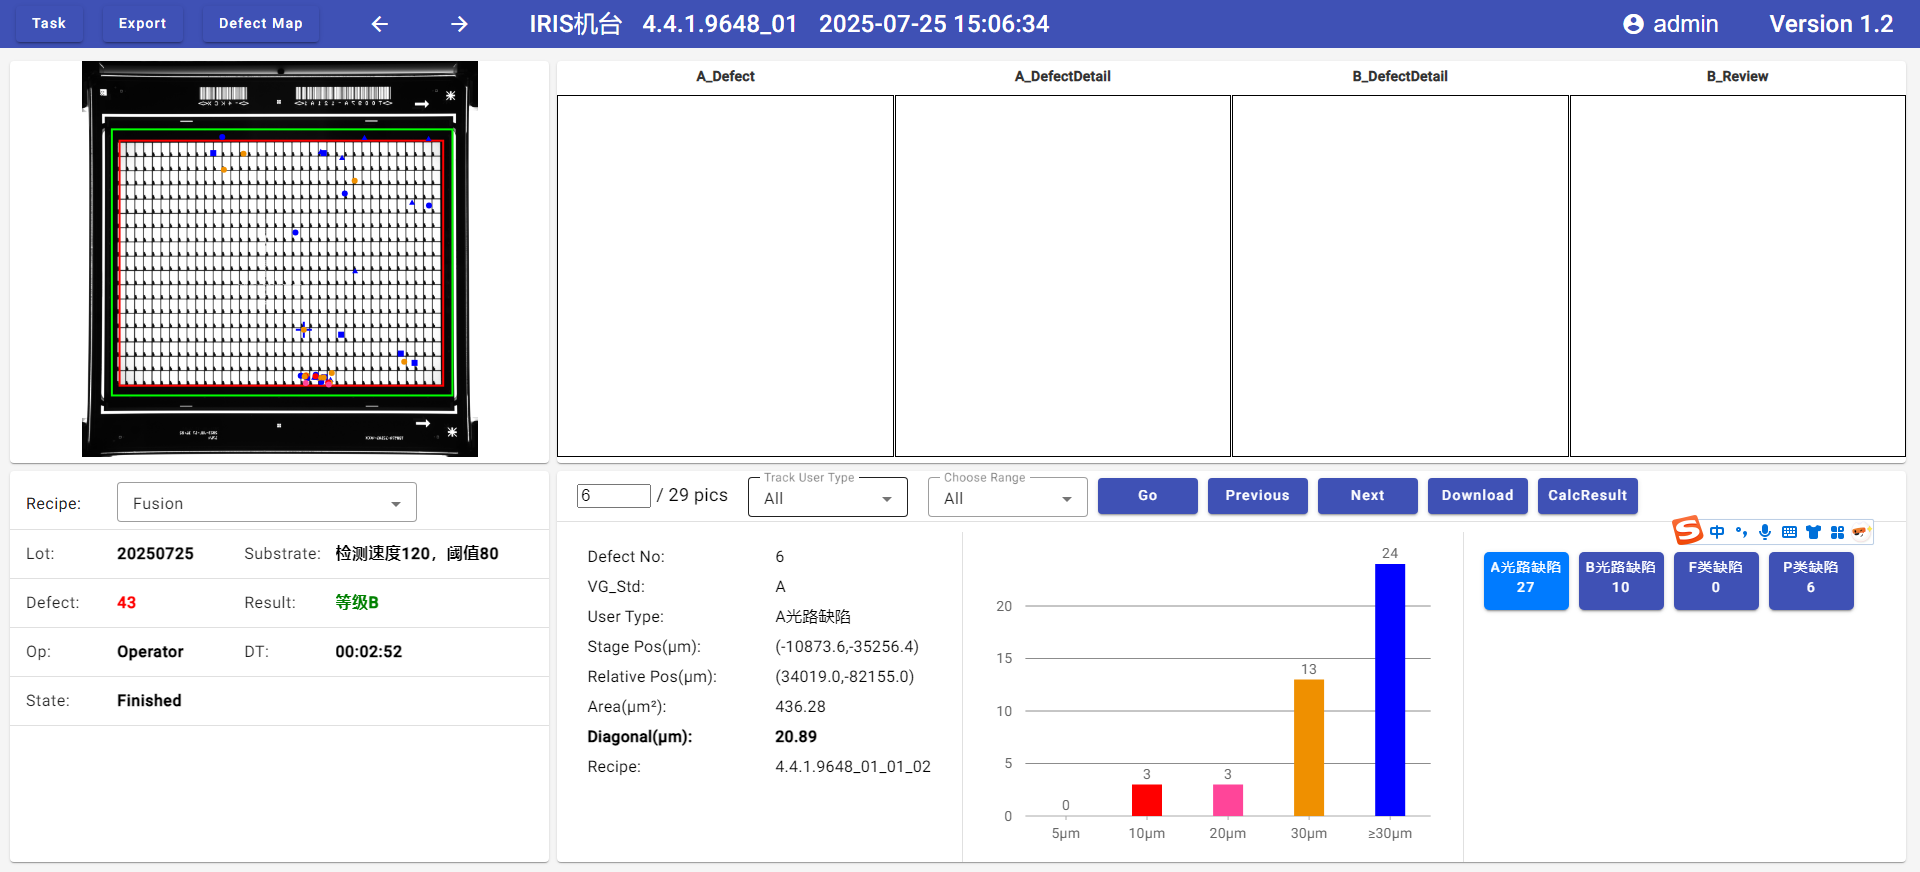Click the right arrow navigation icon

point(459,24)
